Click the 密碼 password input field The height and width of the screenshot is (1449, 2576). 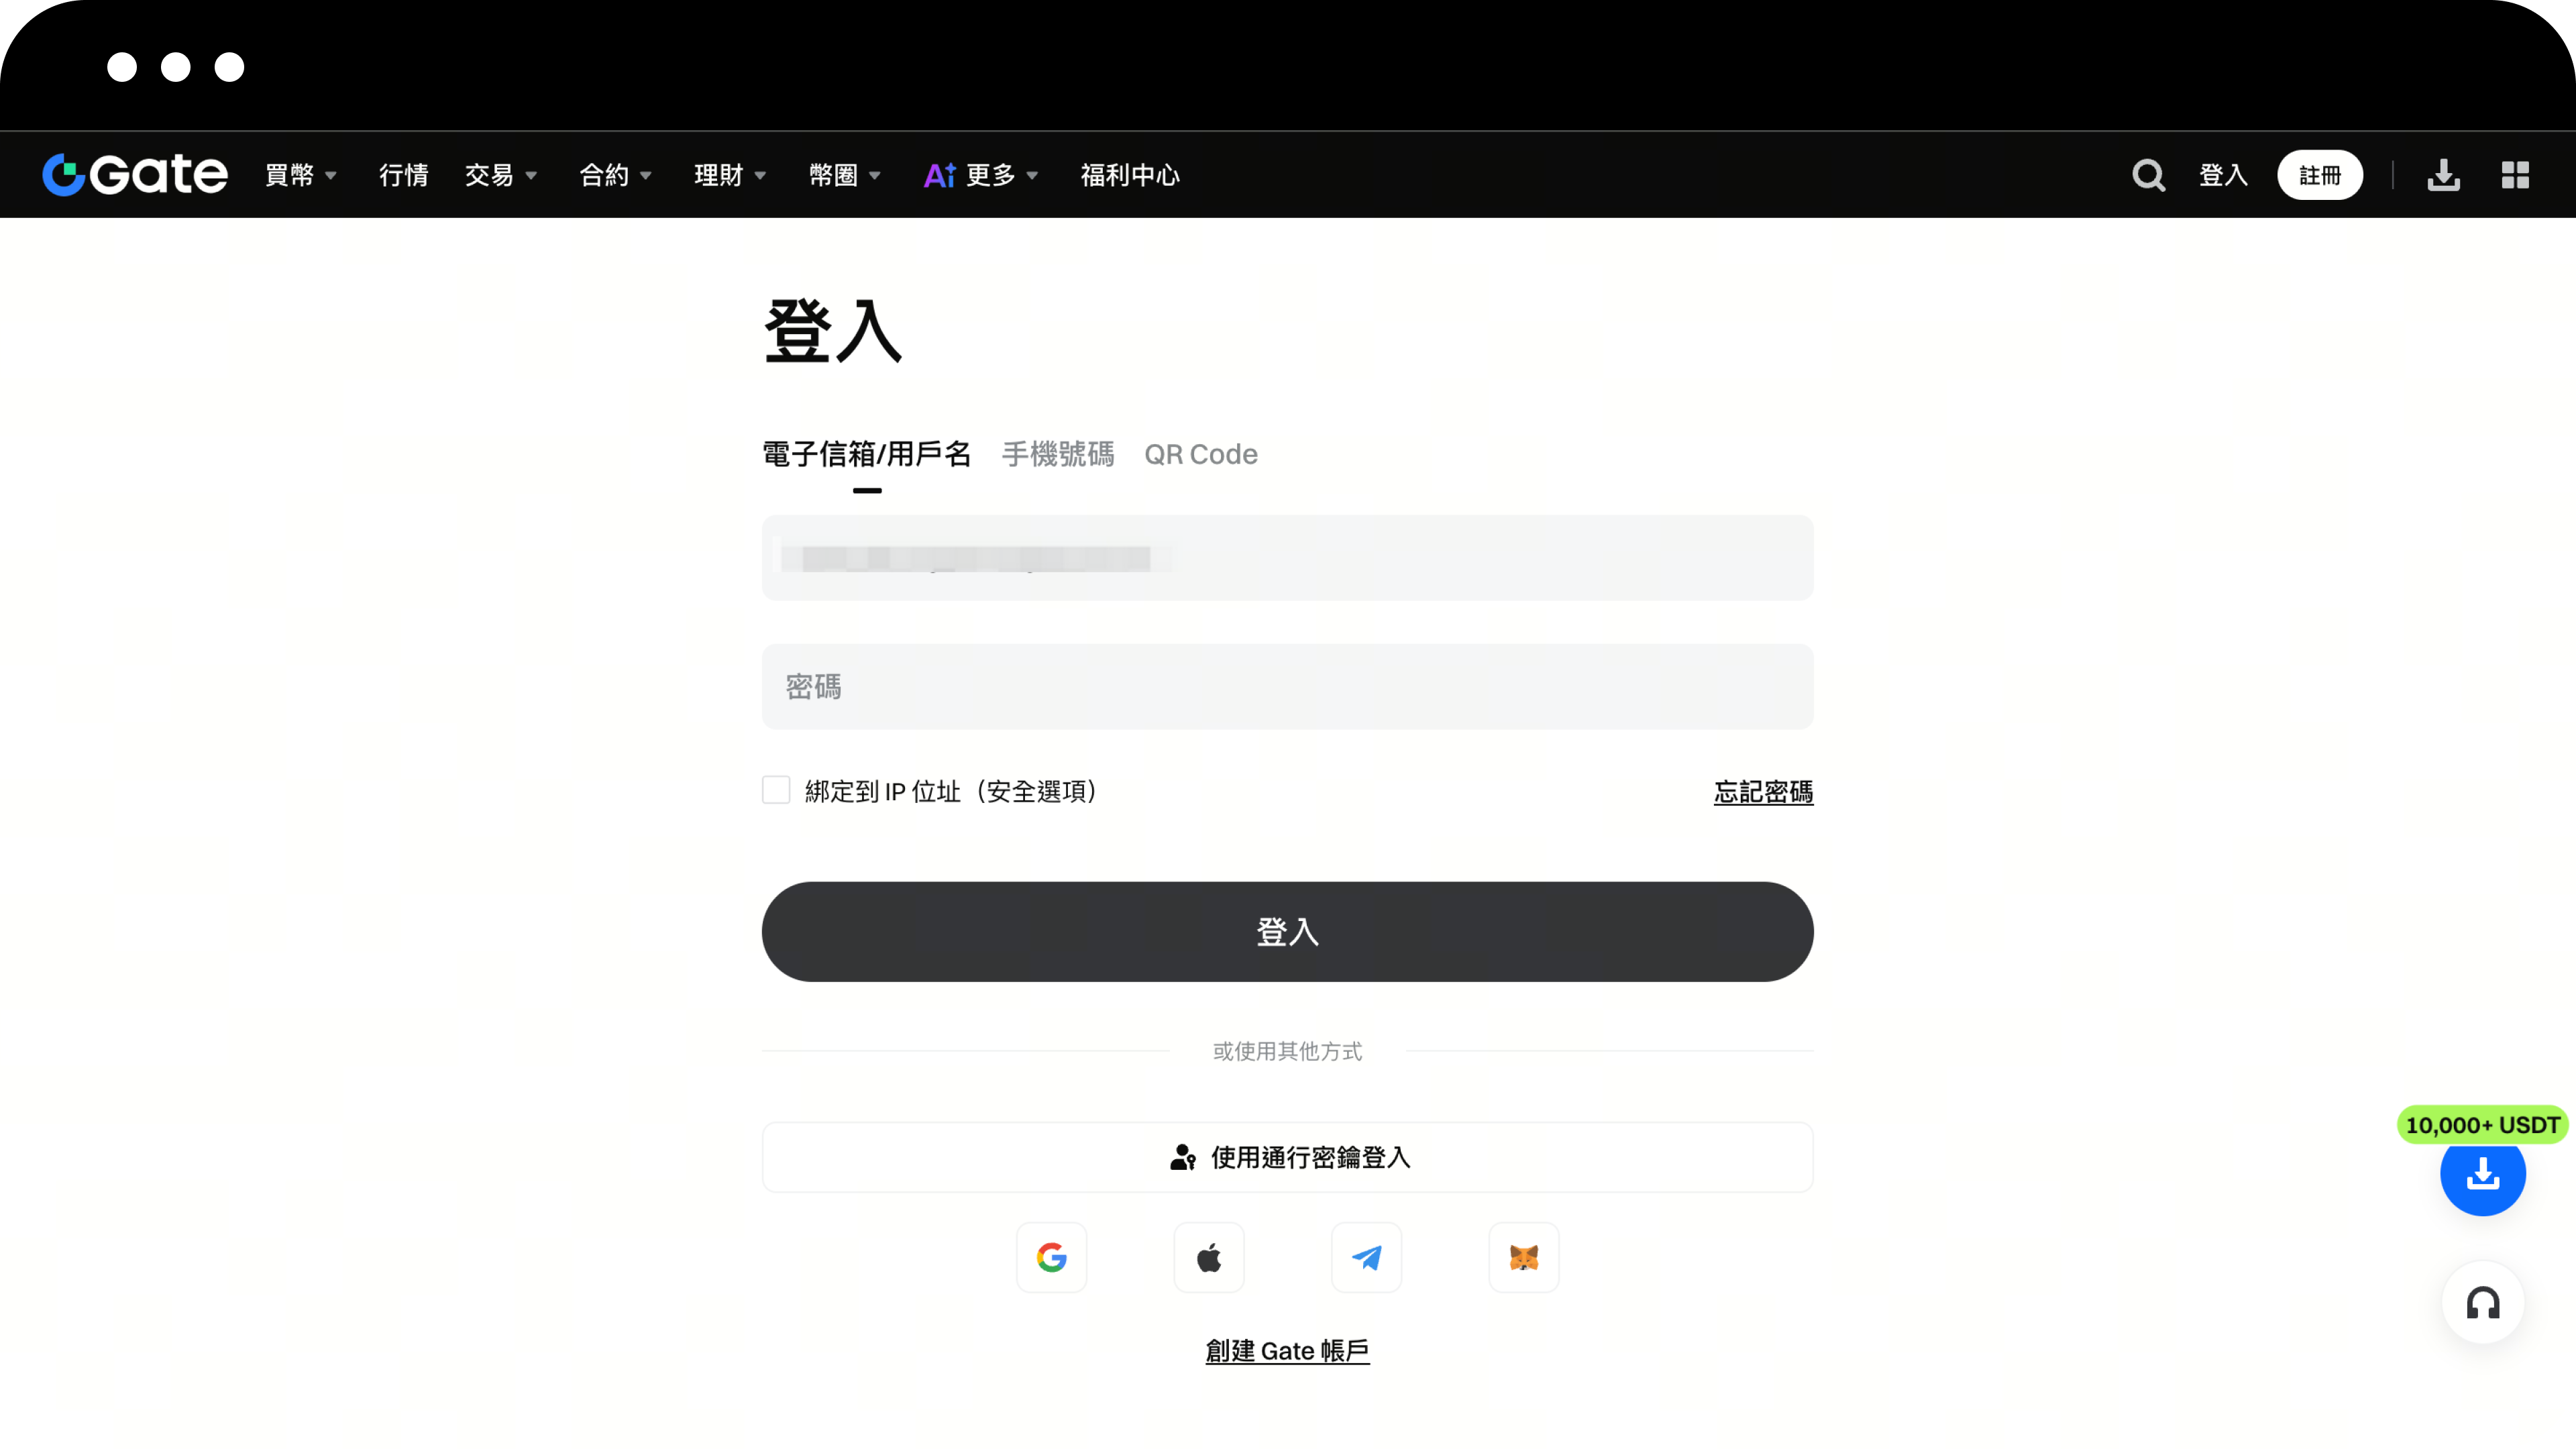[1287, 687]
